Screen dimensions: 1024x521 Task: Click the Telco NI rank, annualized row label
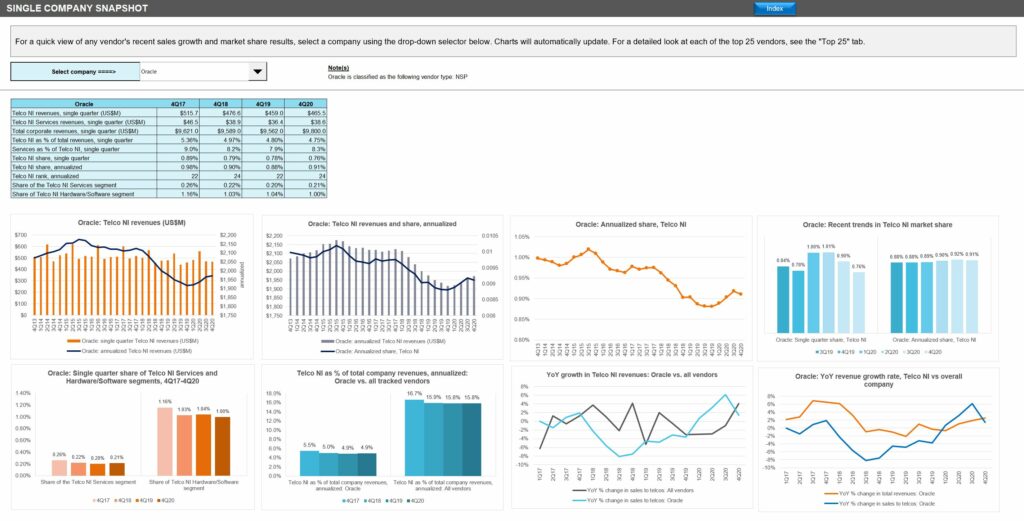click(x=50, y=176)
